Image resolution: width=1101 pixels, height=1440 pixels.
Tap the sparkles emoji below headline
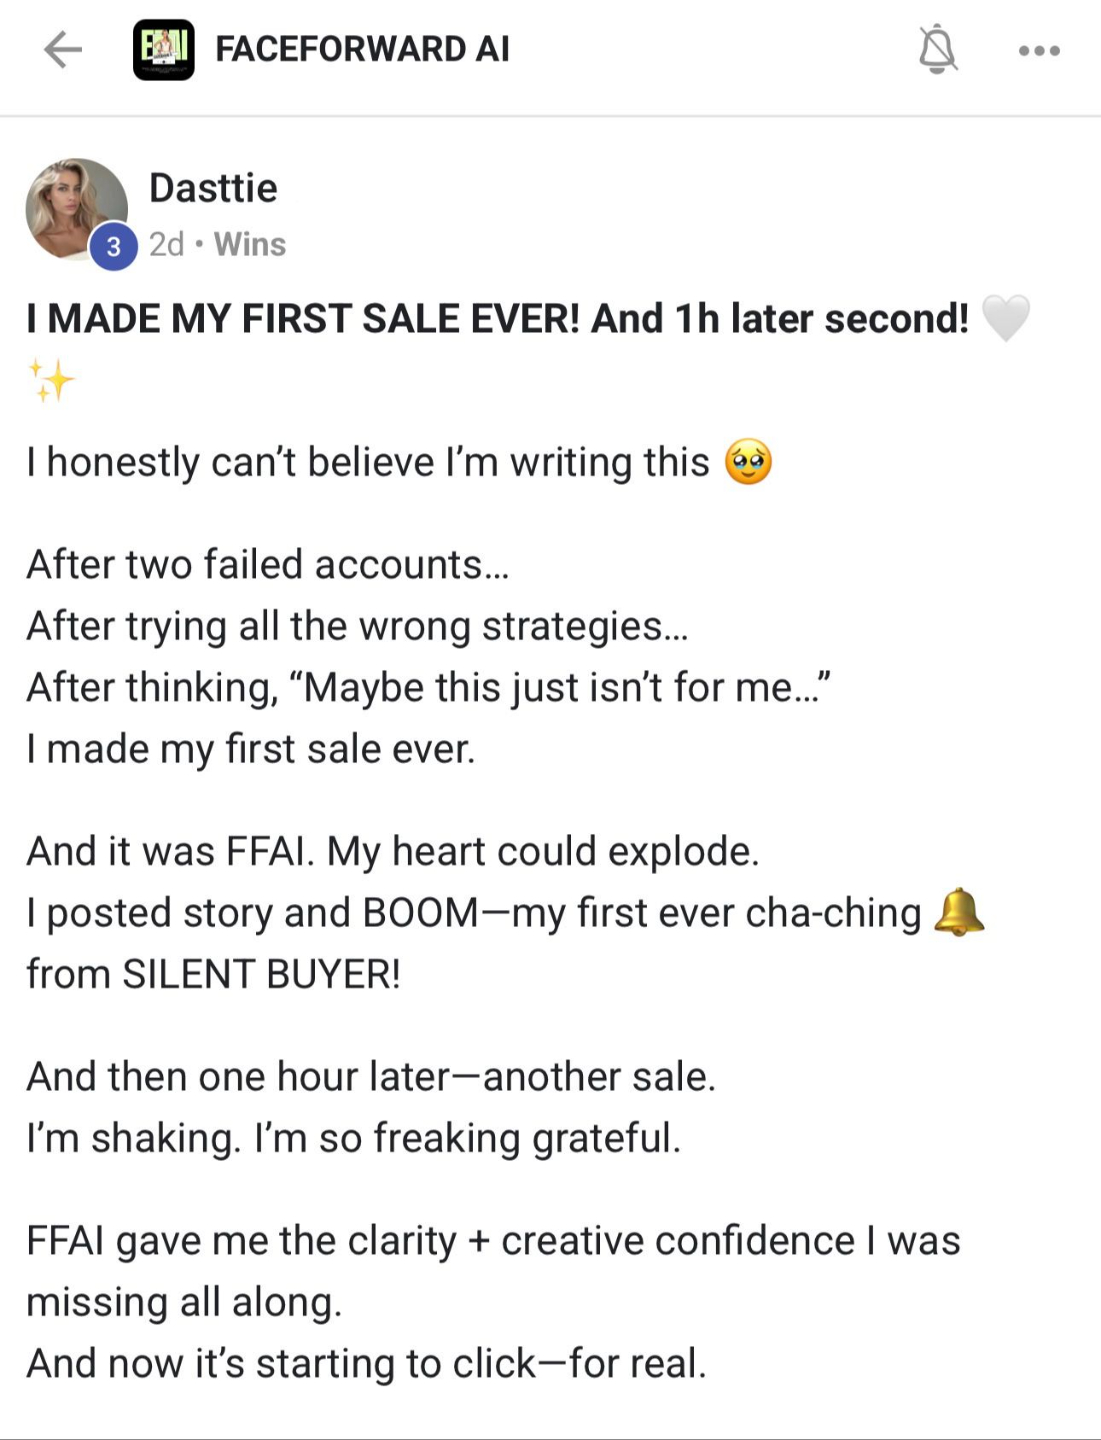[x=52, y=381]
